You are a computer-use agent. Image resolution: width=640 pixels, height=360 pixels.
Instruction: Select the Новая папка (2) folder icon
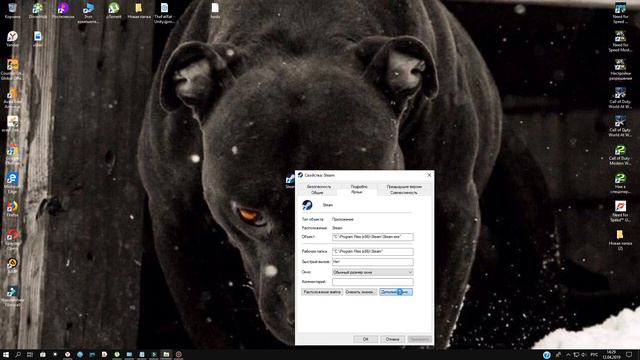[x=620, y=240]
